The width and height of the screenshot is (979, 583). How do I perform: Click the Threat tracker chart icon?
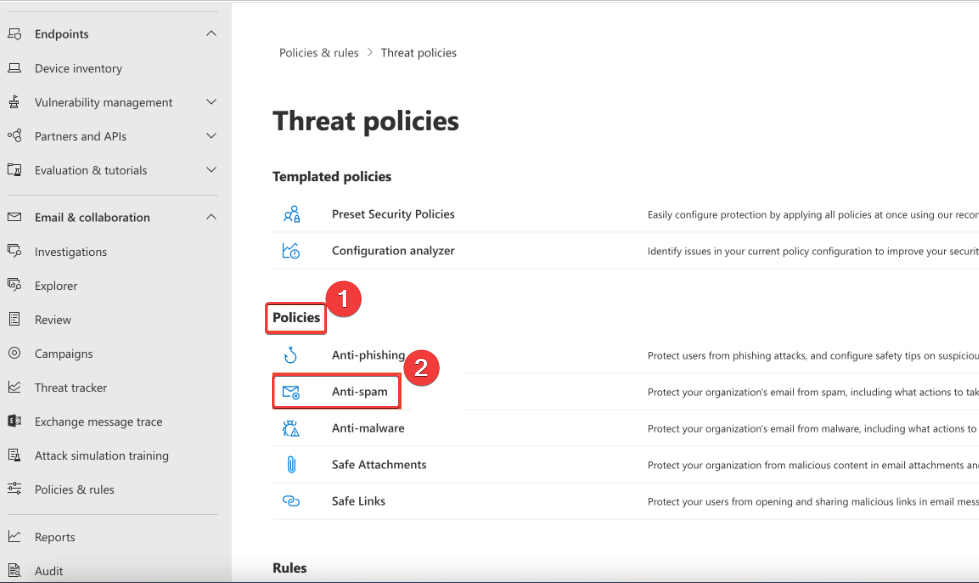click(14, 387)
